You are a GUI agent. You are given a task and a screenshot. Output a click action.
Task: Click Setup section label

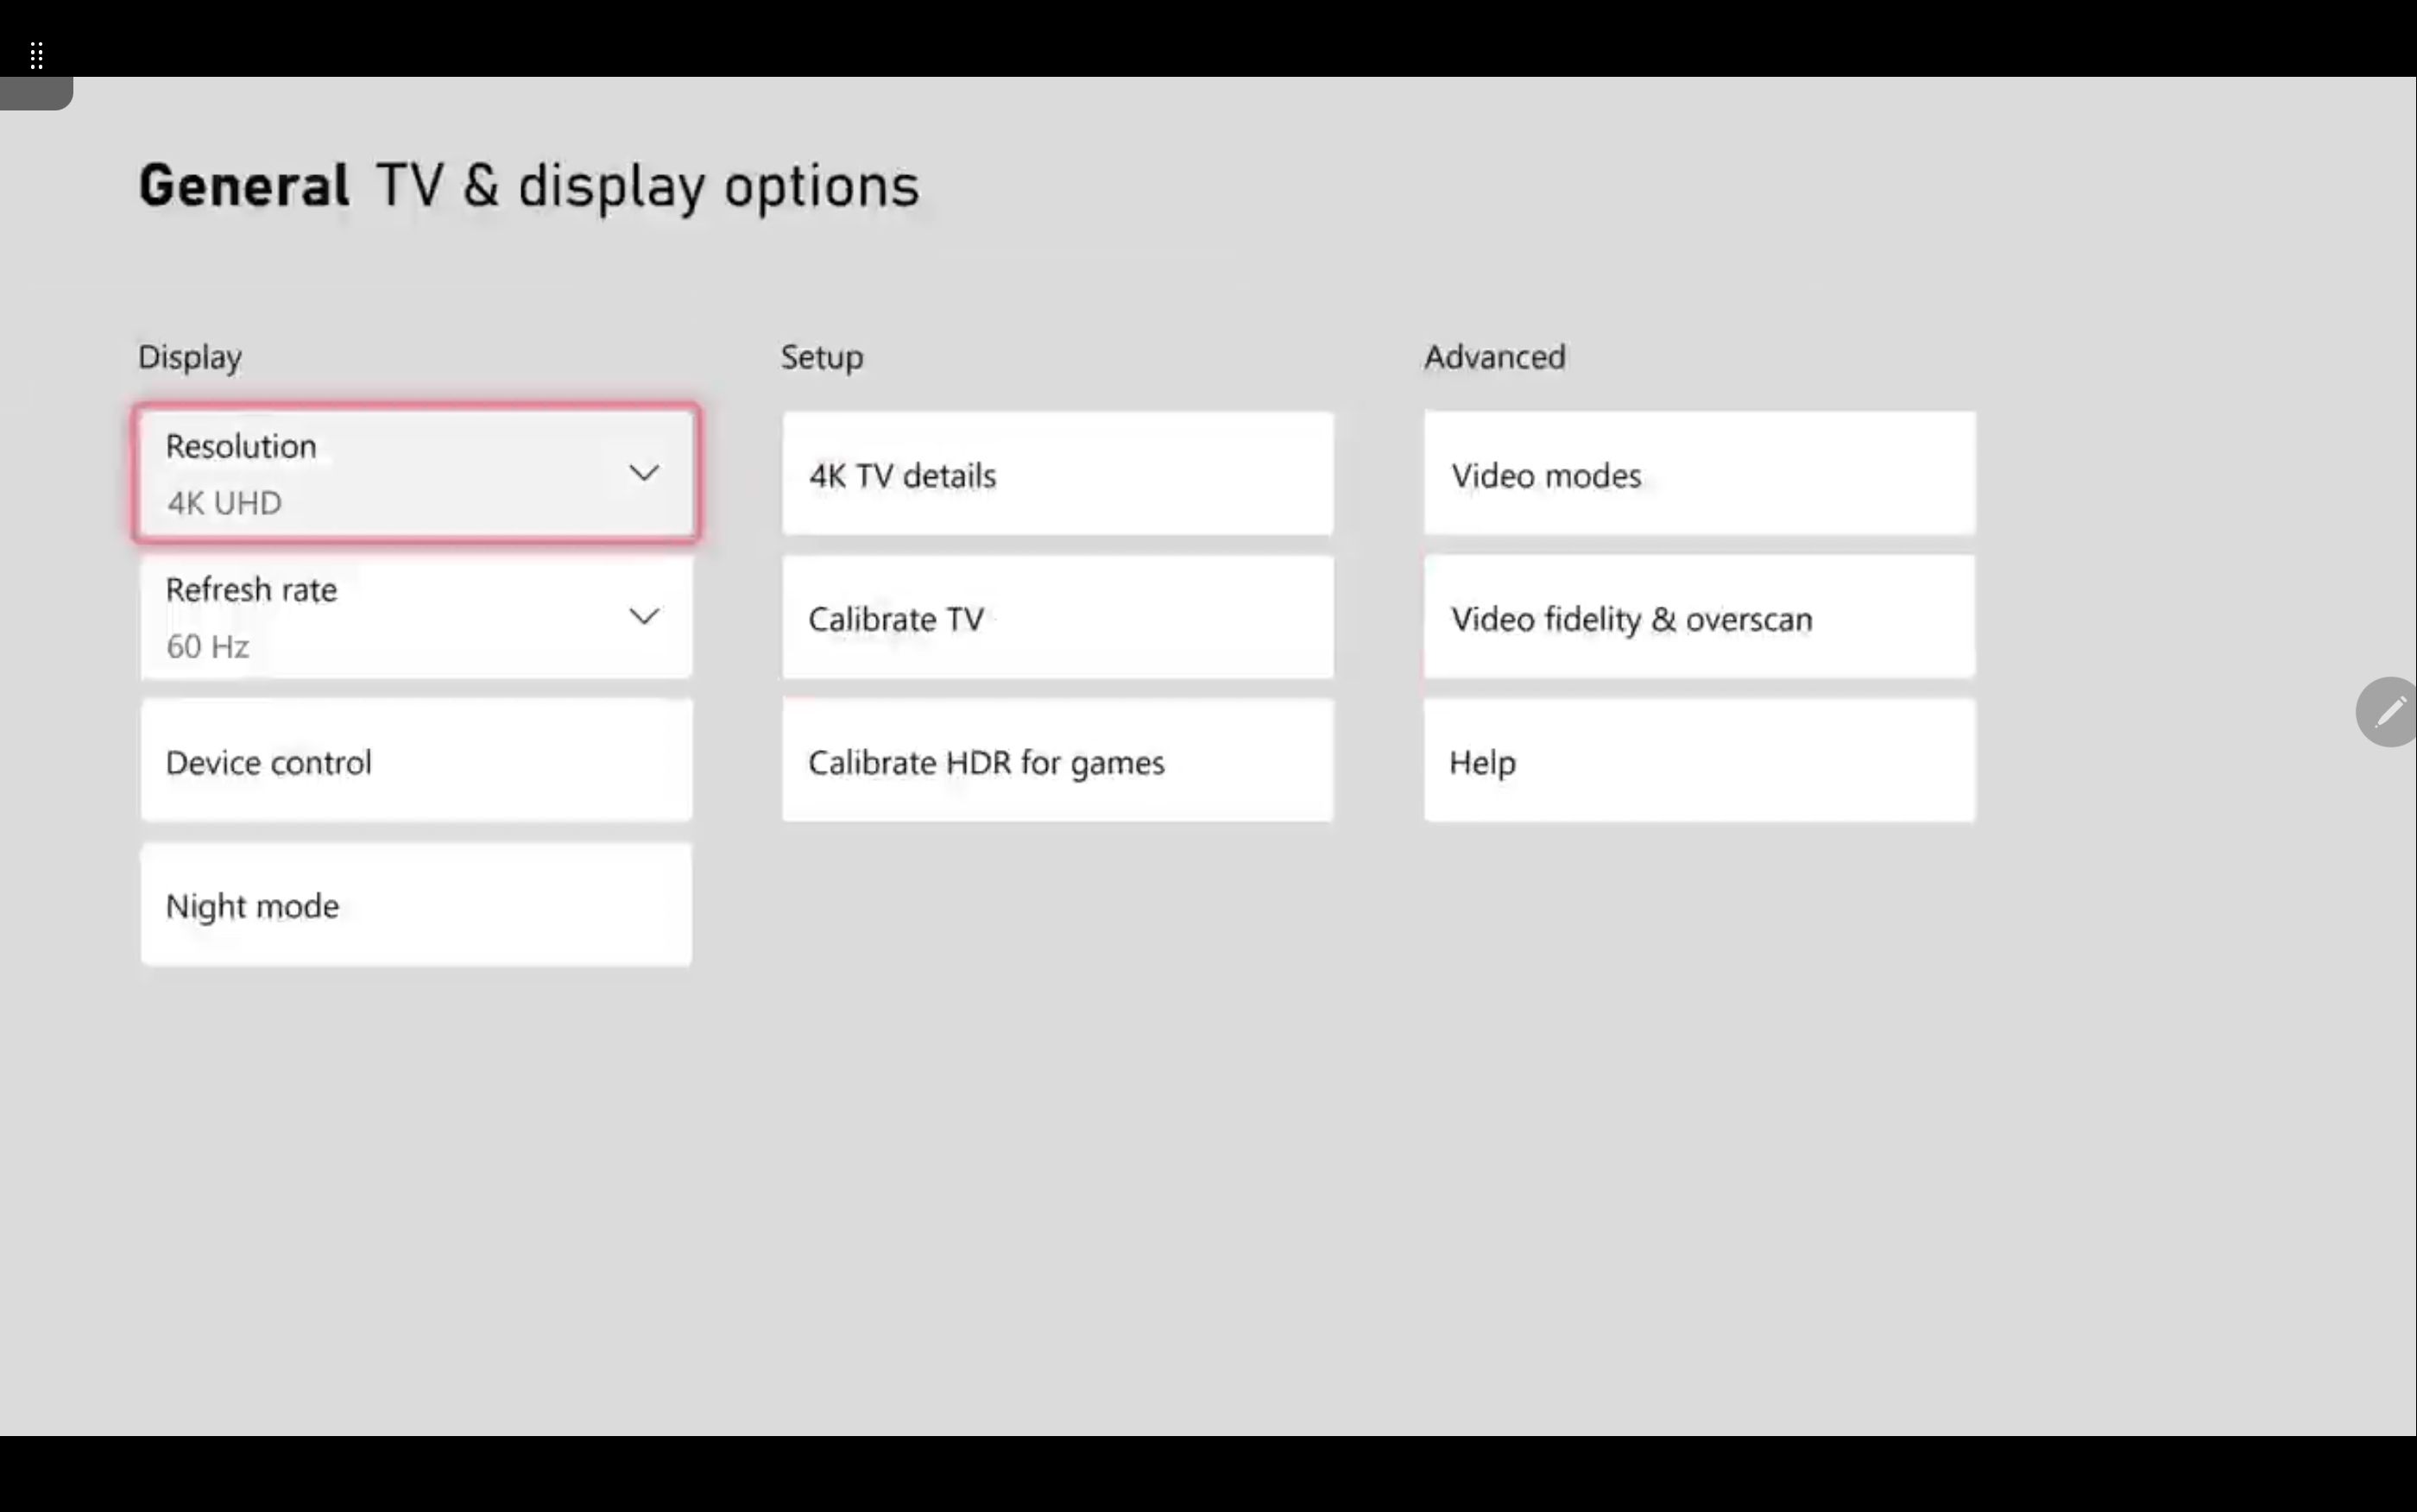click(822, 357)
